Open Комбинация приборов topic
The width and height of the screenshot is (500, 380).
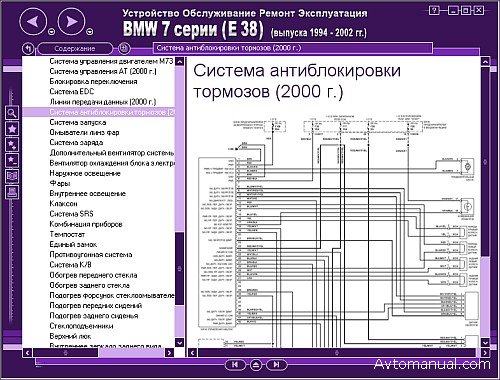(86, 224)
